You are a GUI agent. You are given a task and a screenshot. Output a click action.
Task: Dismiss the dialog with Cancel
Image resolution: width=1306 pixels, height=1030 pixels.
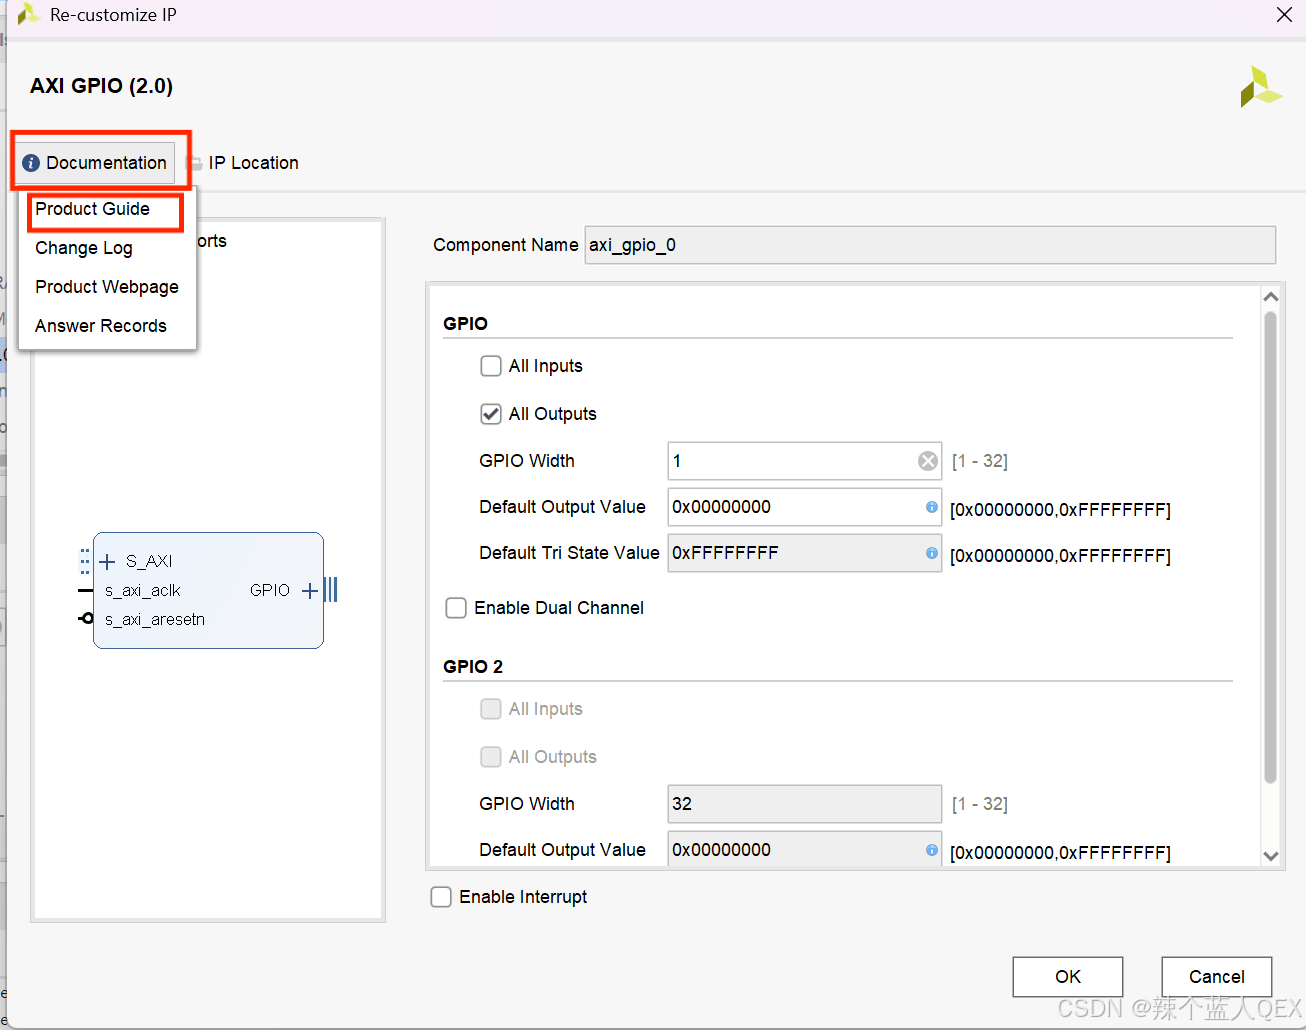1216,977
